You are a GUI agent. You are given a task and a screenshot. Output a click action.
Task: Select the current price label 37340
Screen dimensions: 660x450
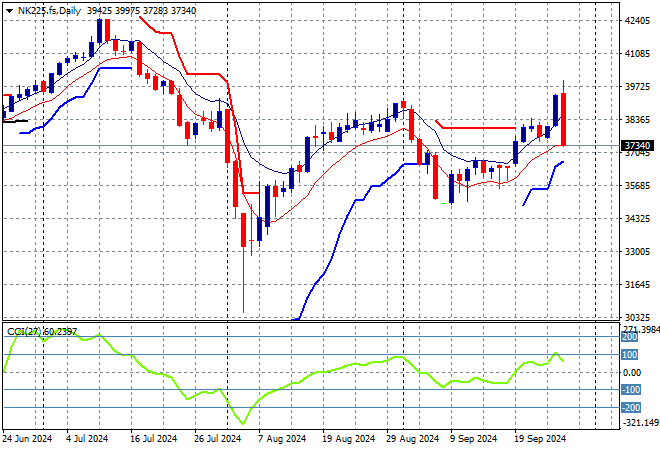[x=637, y=146]
